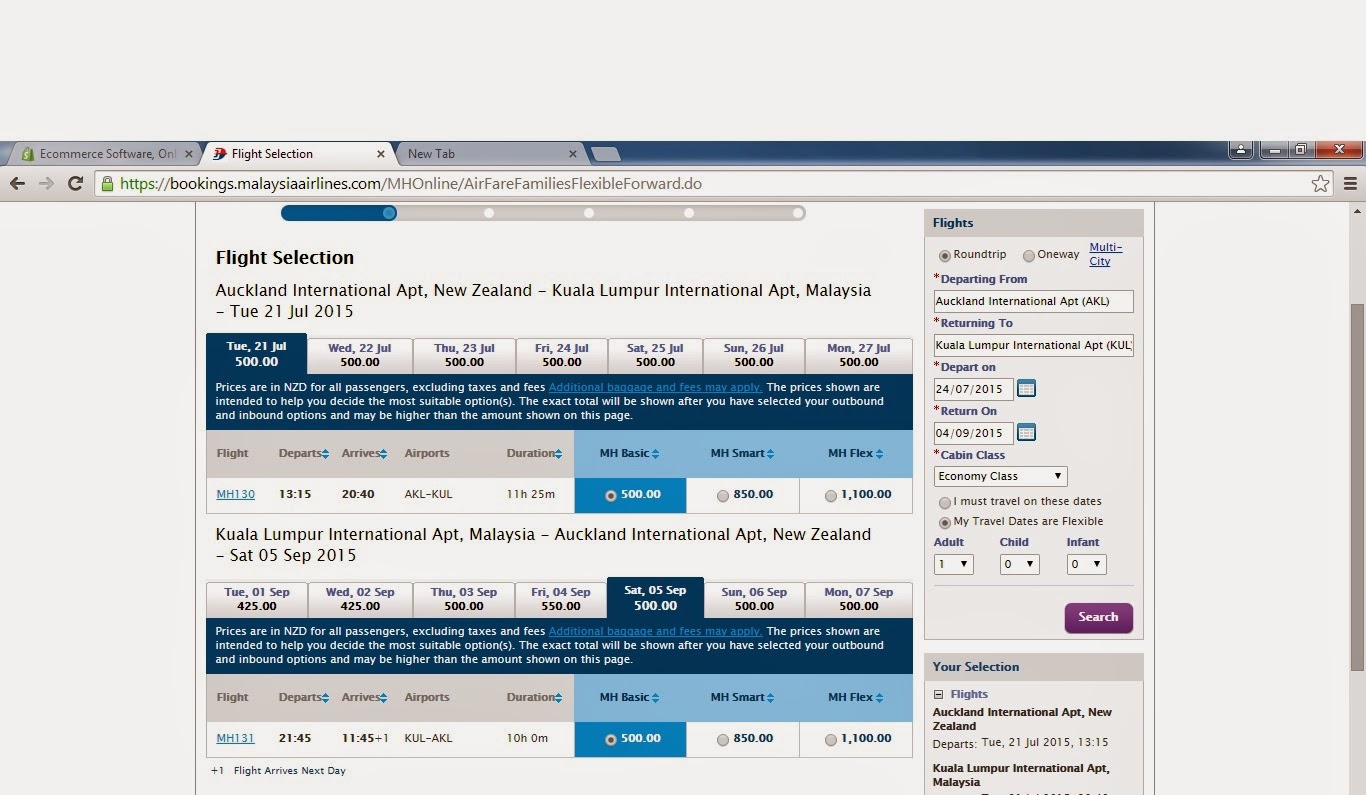
Task: Open the Infant count dropdown
Action: (1085, 565)
